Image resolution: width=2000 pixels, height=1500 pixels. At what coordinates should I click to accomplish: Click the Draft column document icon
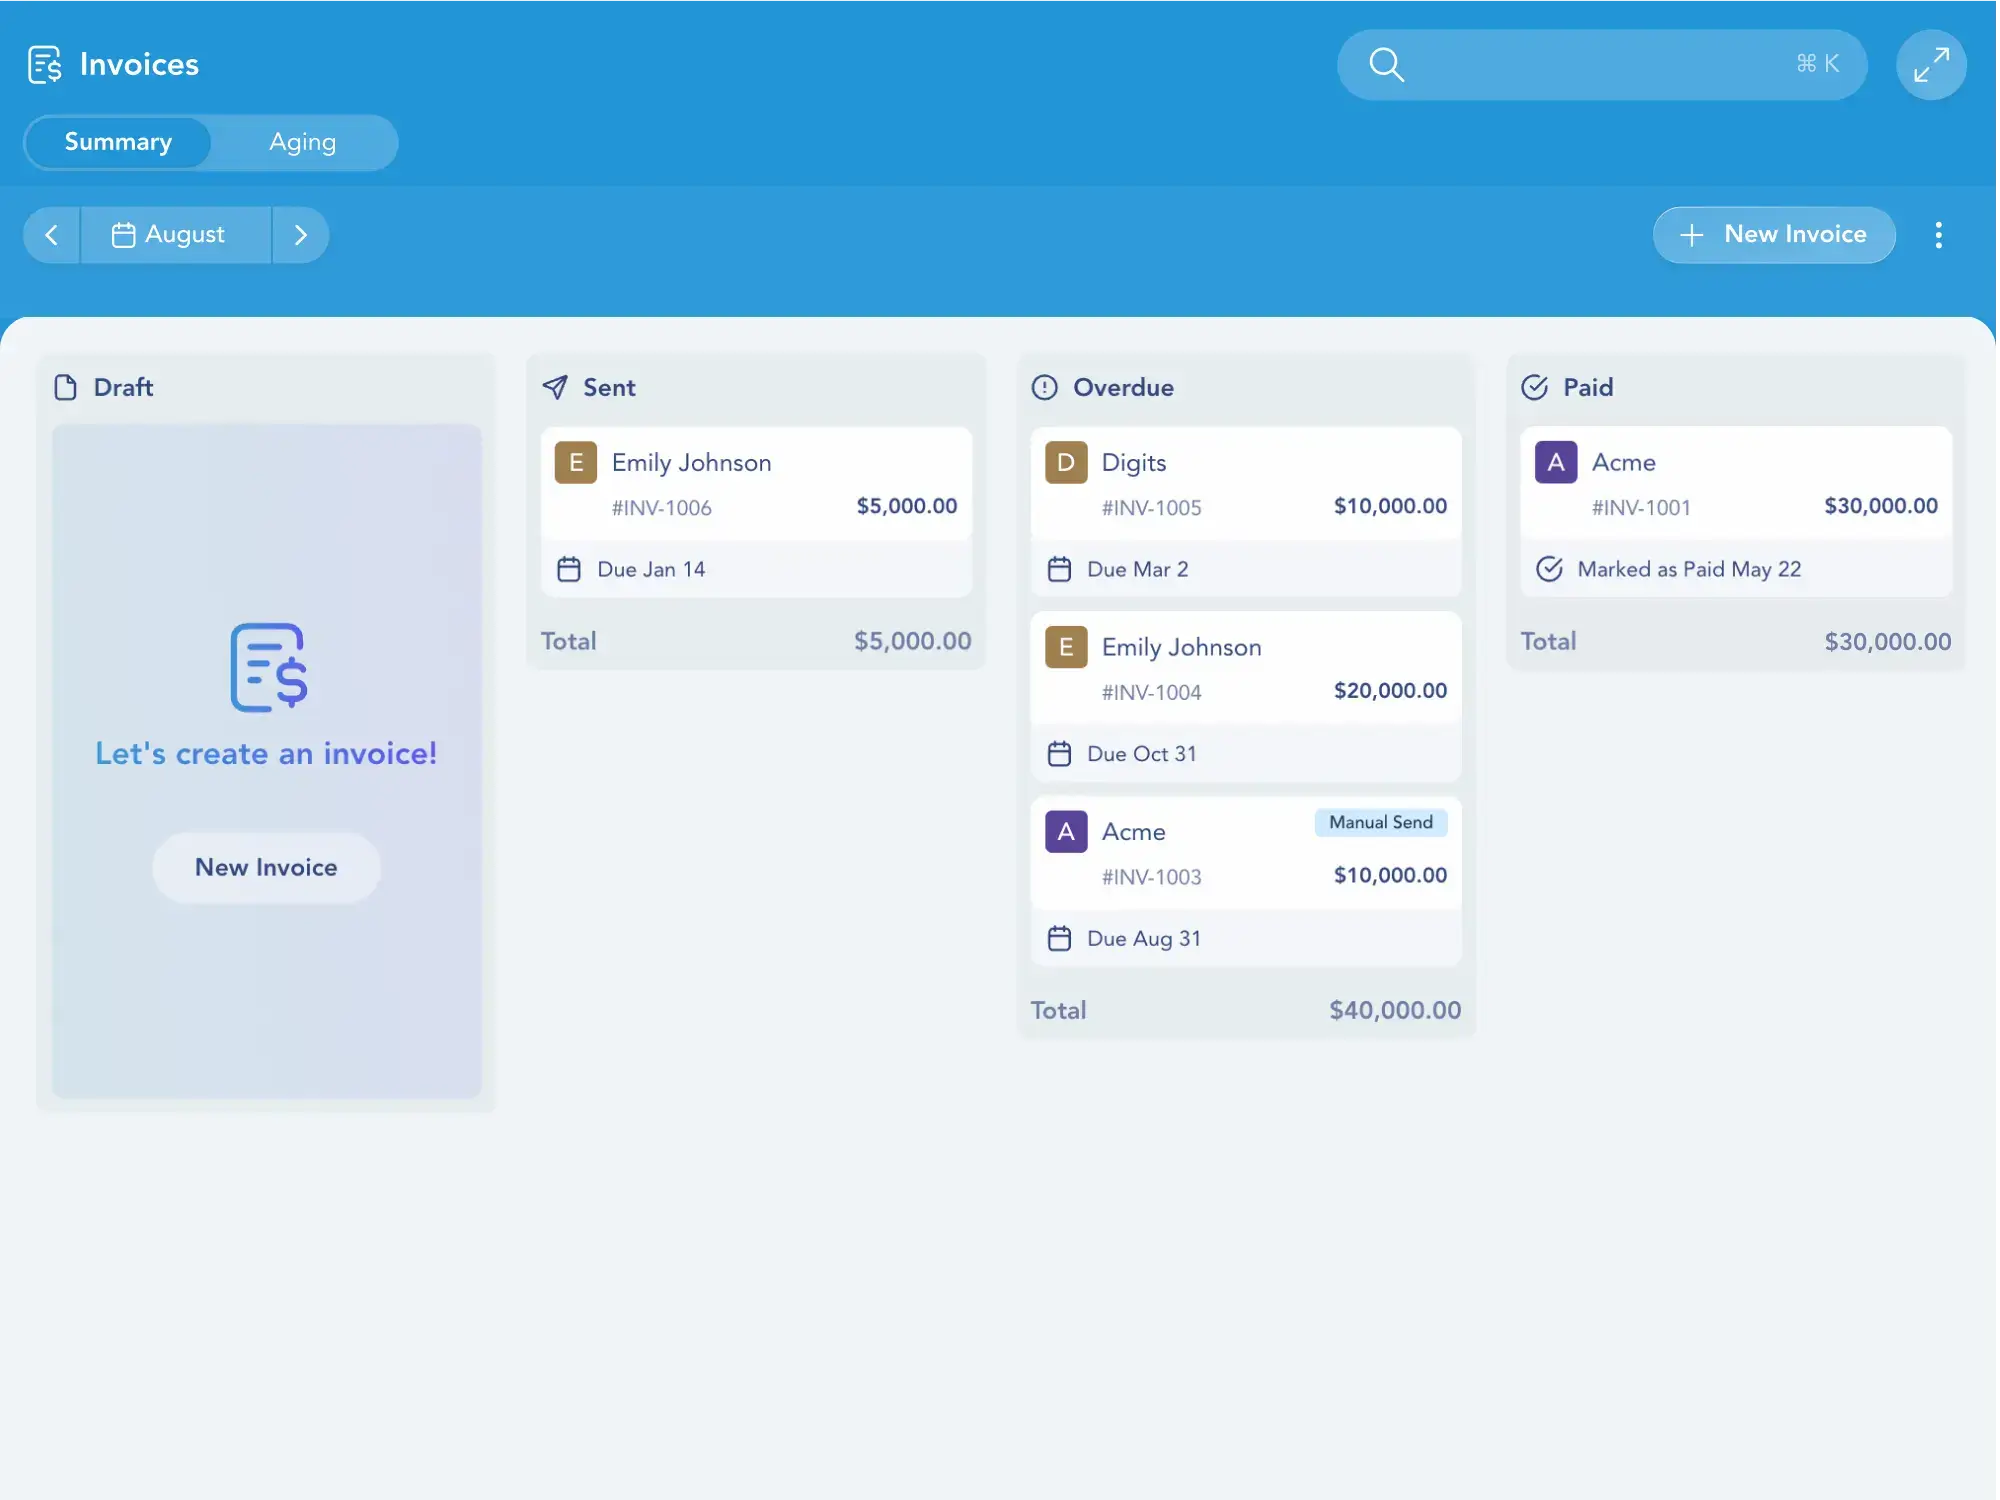pyautogui.click(x=66, y=387)
